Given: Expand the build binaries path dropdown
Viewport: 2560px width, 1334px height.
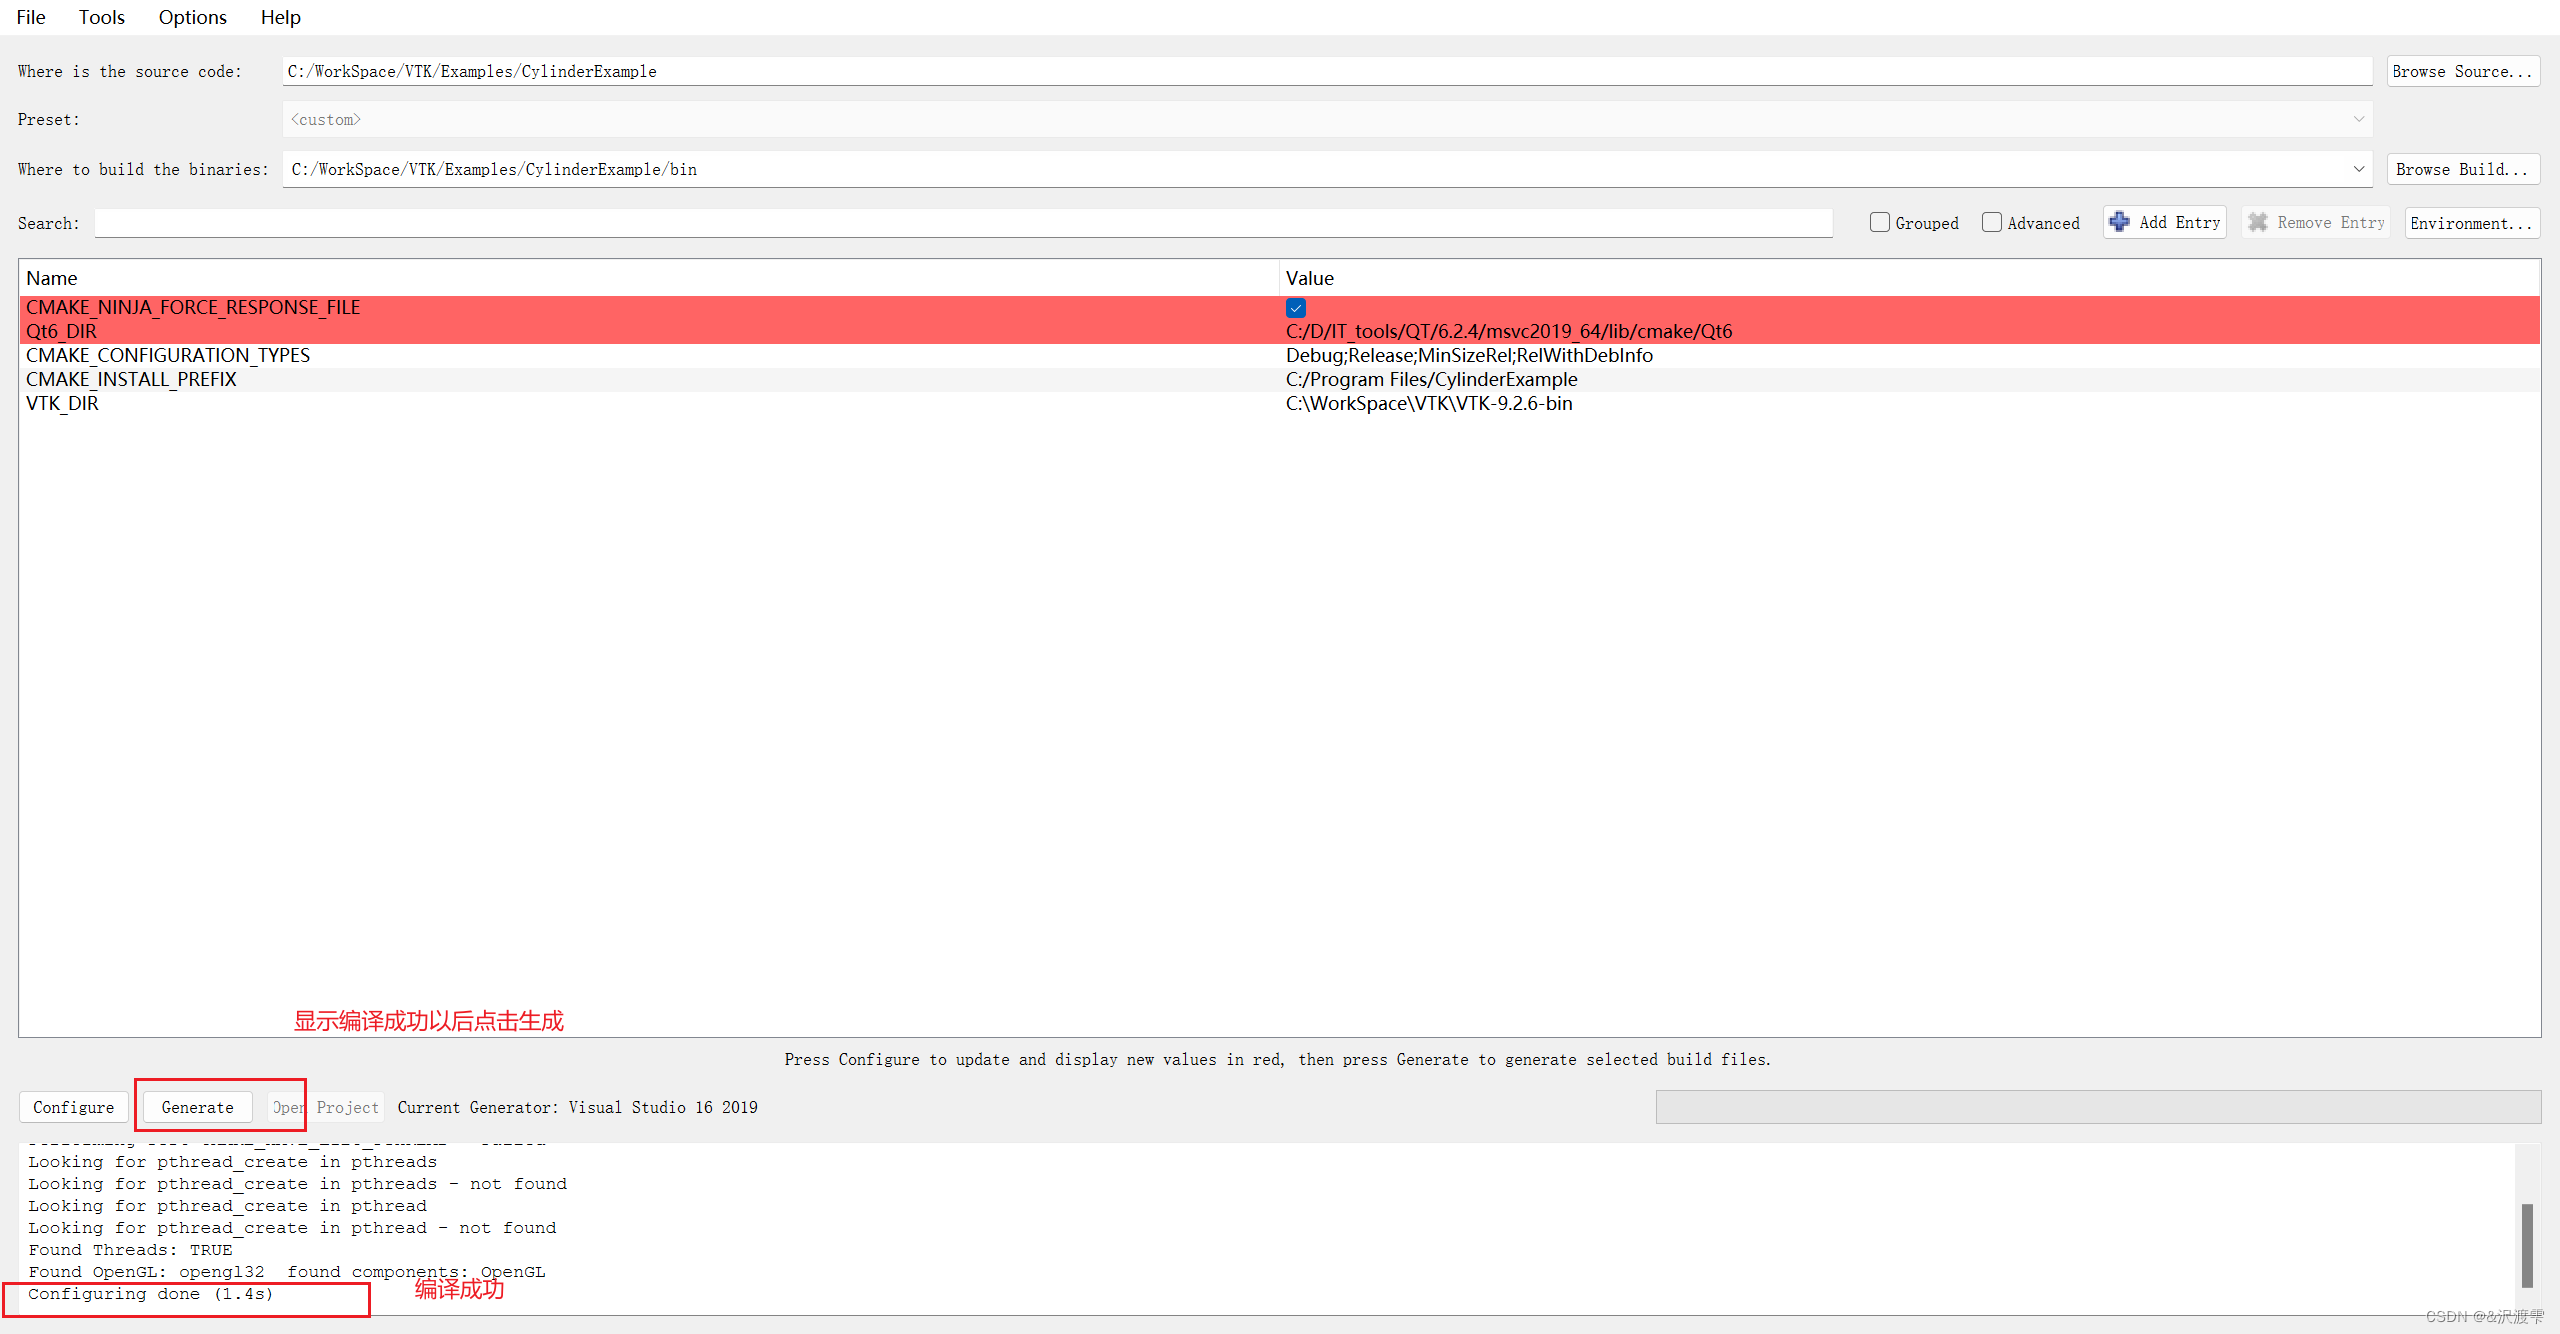Looking at the screenshot, I should 2360,168.
